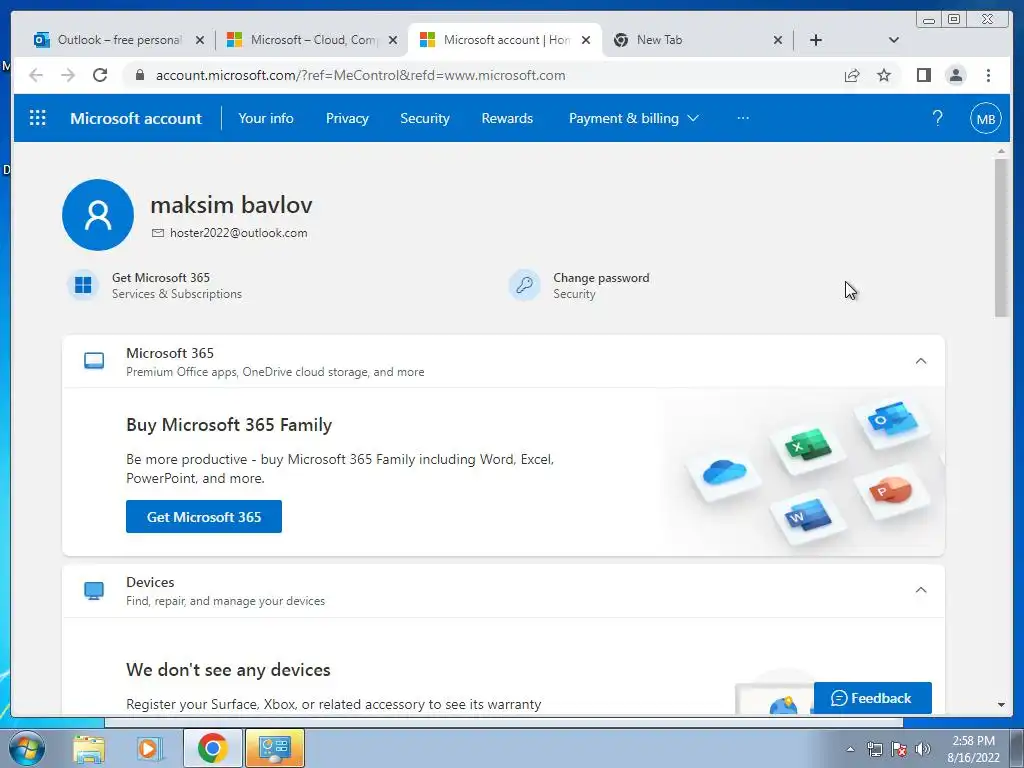The height and width of the screenshot is (768, 1024).
Task: Collapse the Microsoft 365 section
Action: coord(921,361)
